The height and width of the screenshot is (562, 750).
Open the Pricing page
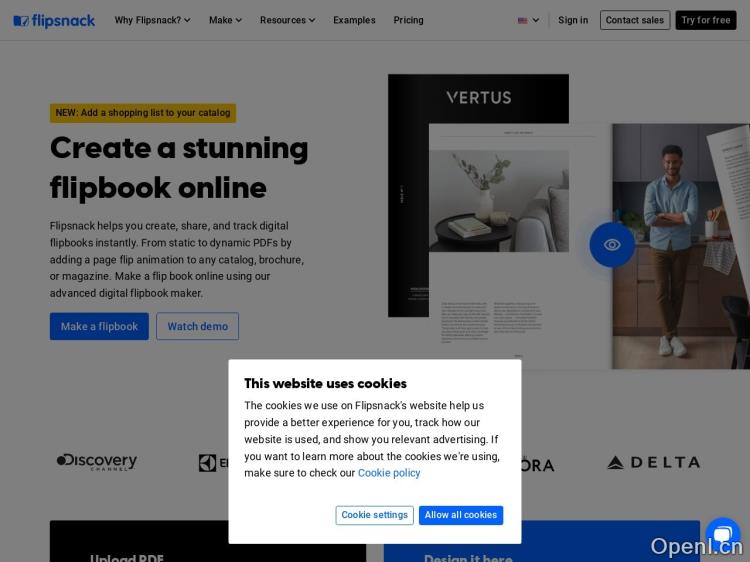click(x=408, y=20)
